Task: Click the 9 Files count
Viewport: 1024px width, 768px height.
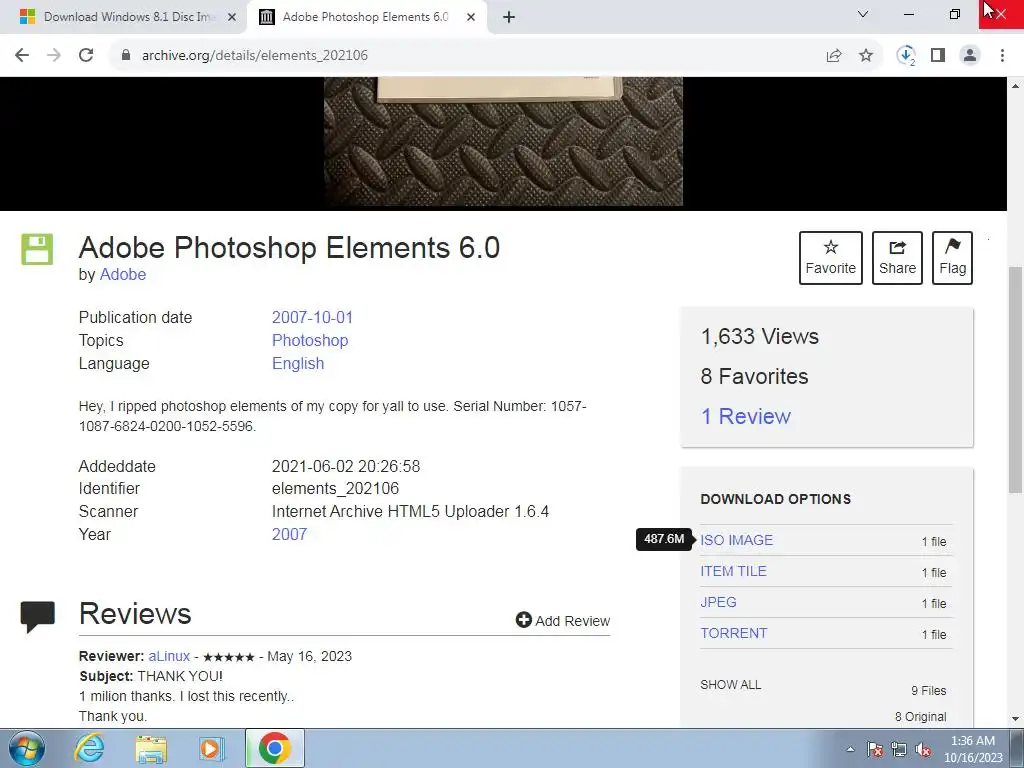Action: [x=928, y=690]
